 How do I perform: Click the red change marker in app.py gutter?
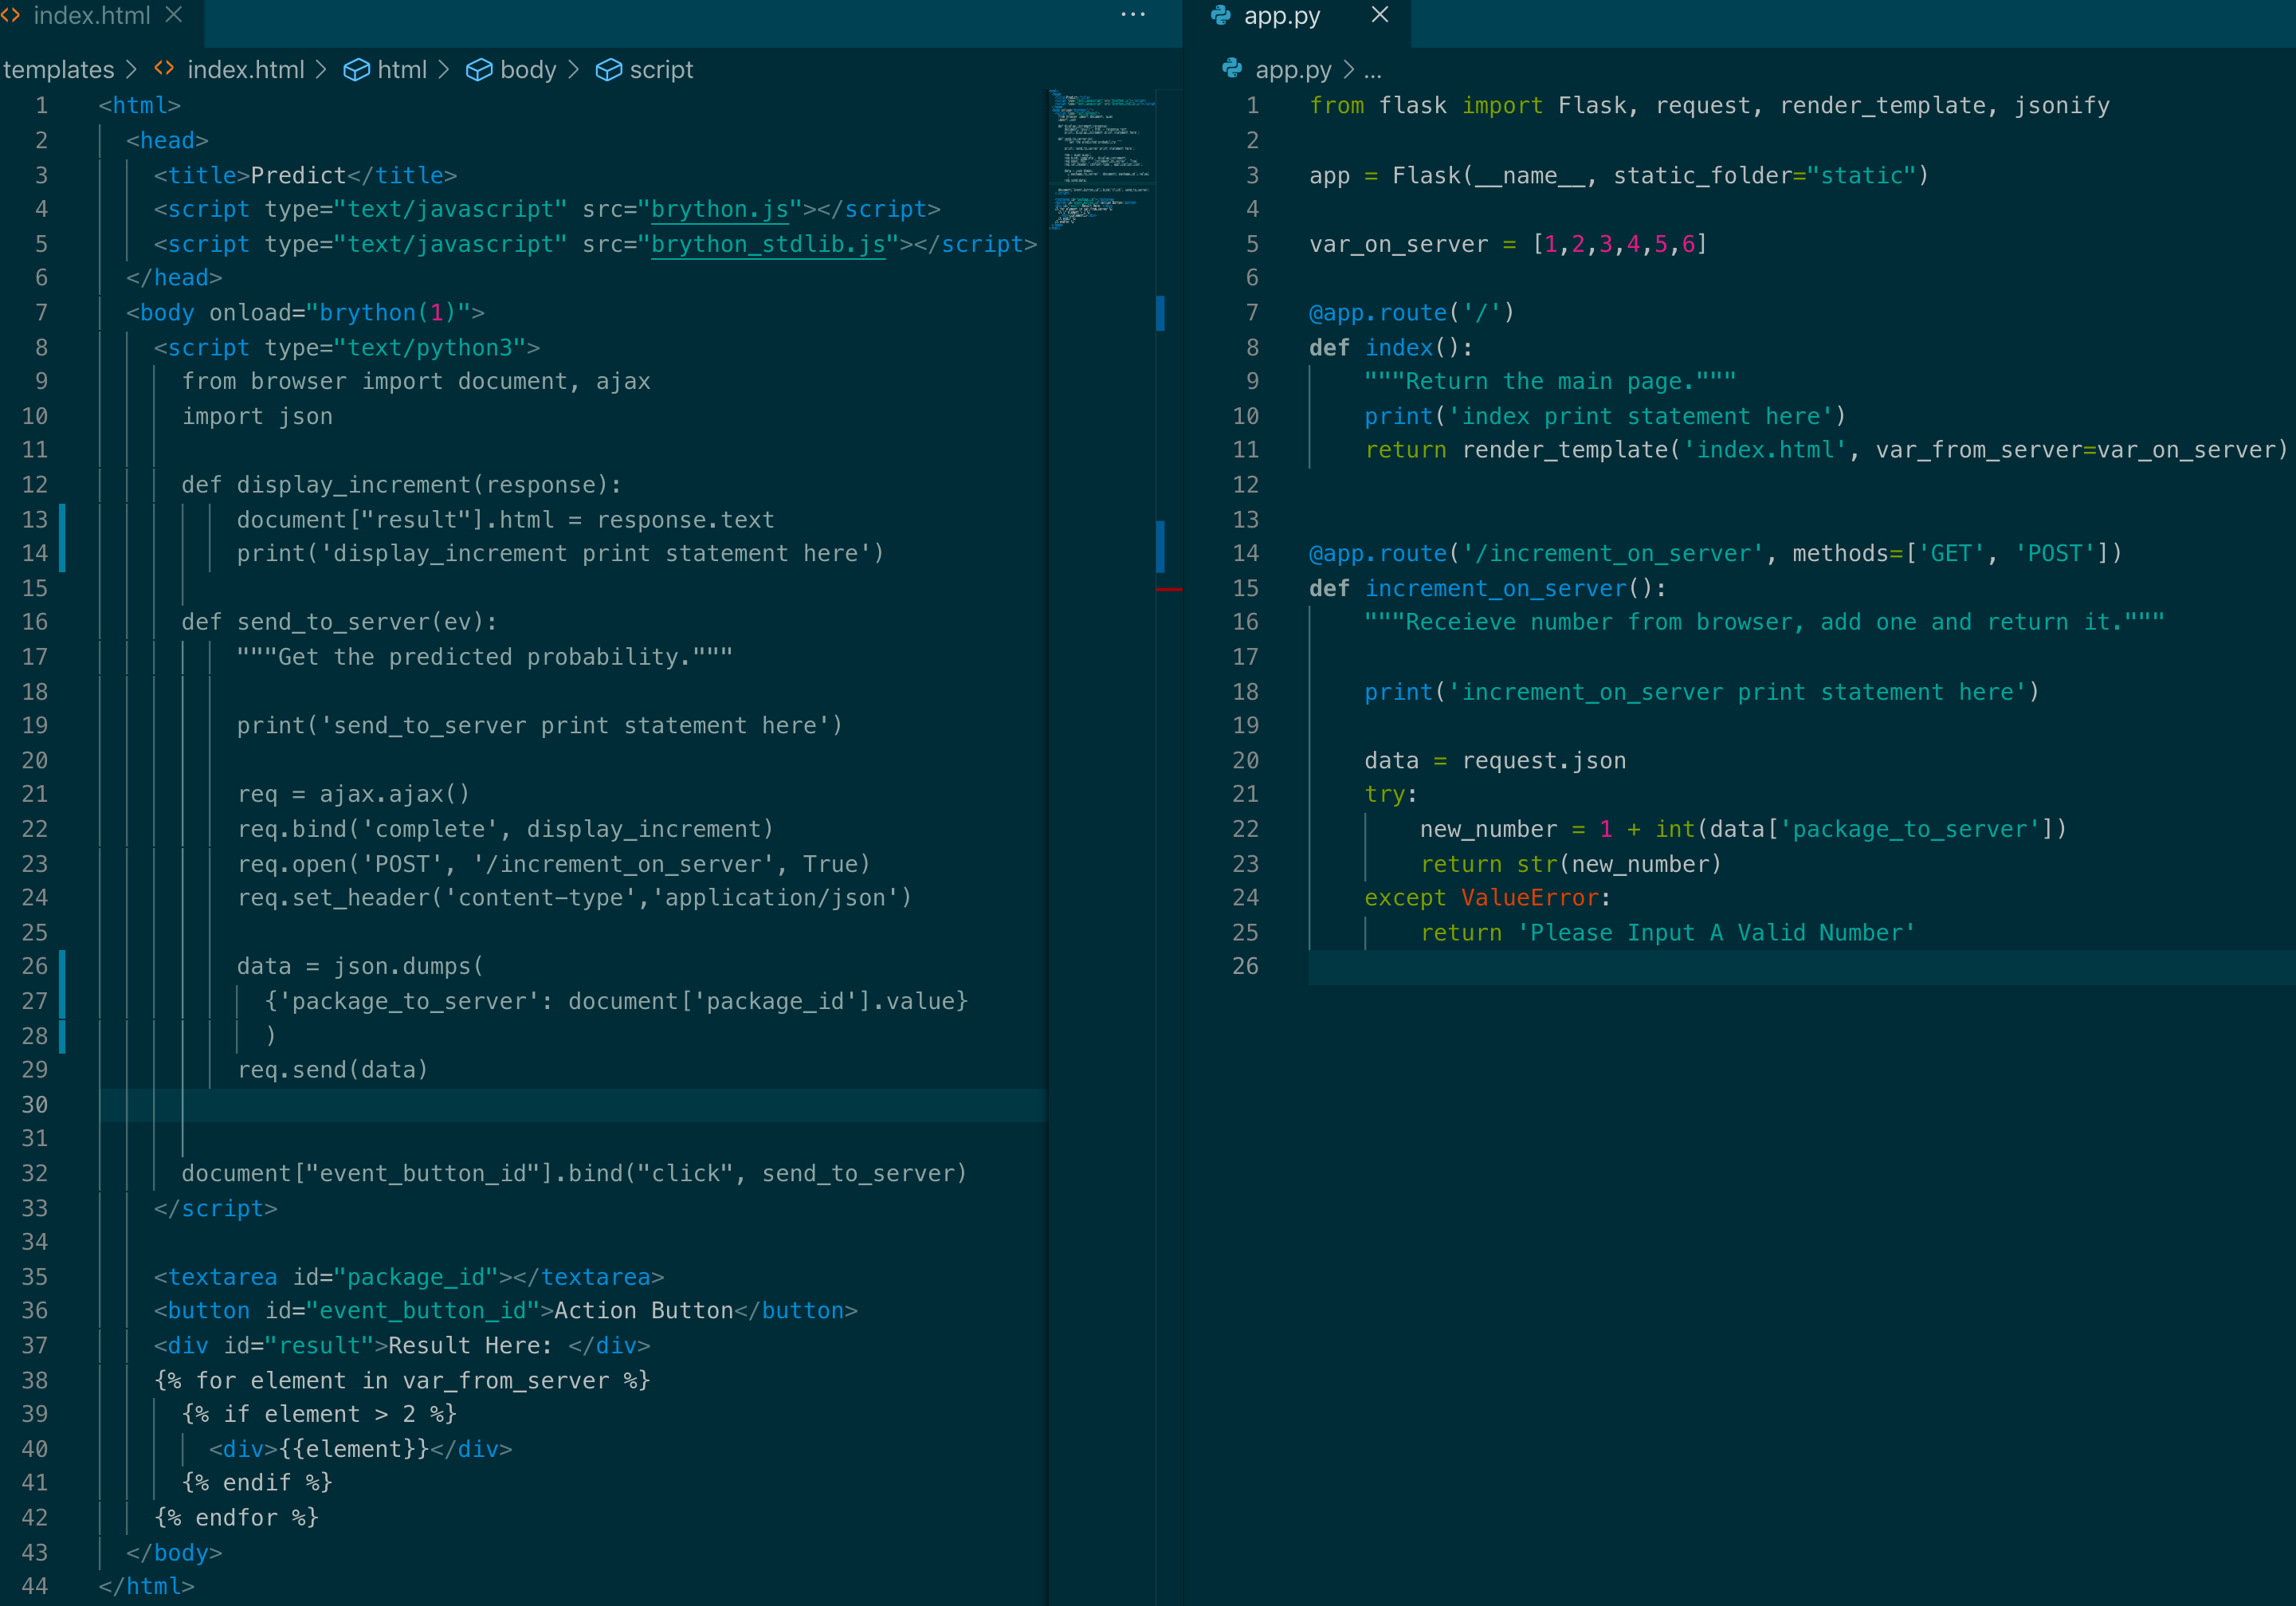1170,590
